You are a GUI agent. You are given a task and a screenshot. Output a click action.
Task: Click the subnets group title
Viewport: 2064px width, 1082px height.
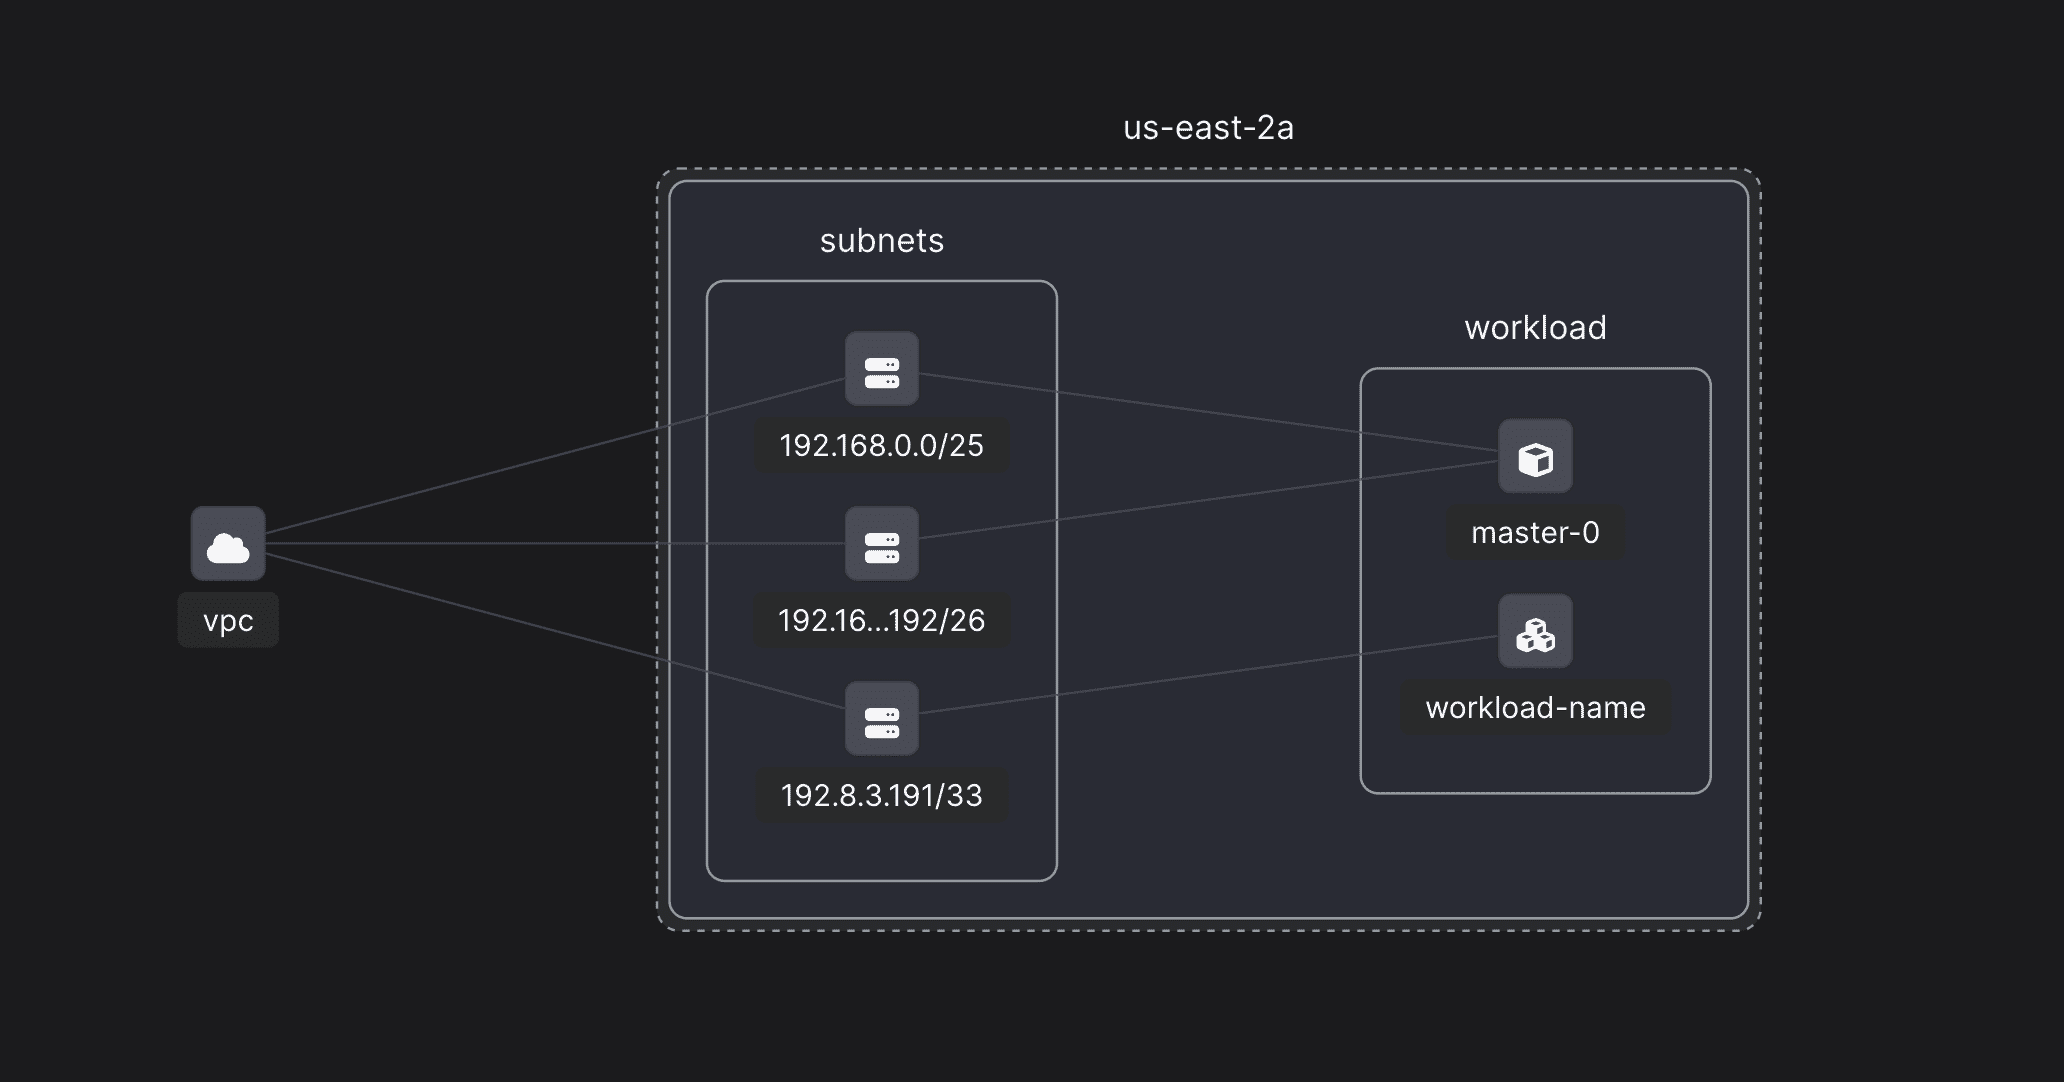[881, 240]
